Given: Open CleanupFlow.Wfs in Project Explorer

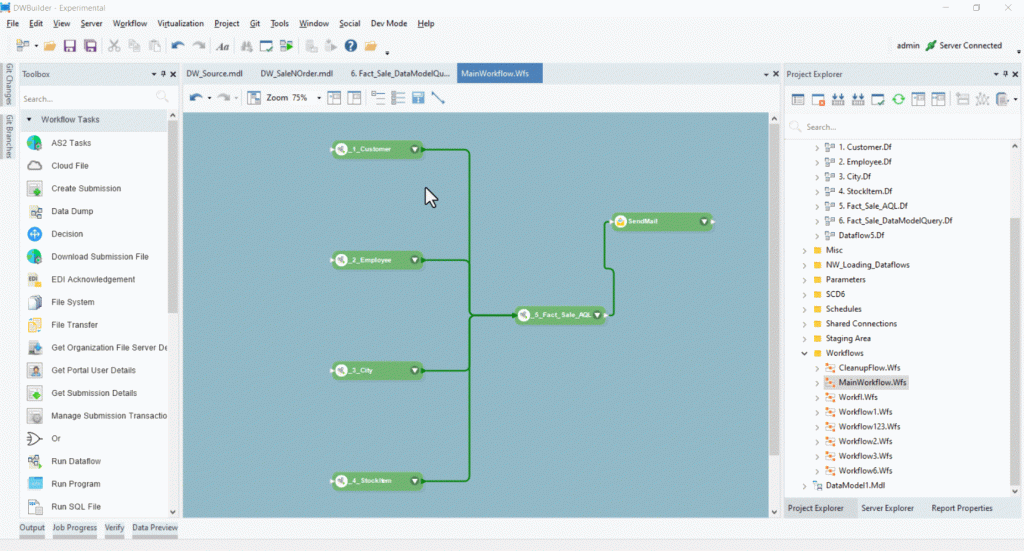Looking at the screenshot, I should [868, 368].
